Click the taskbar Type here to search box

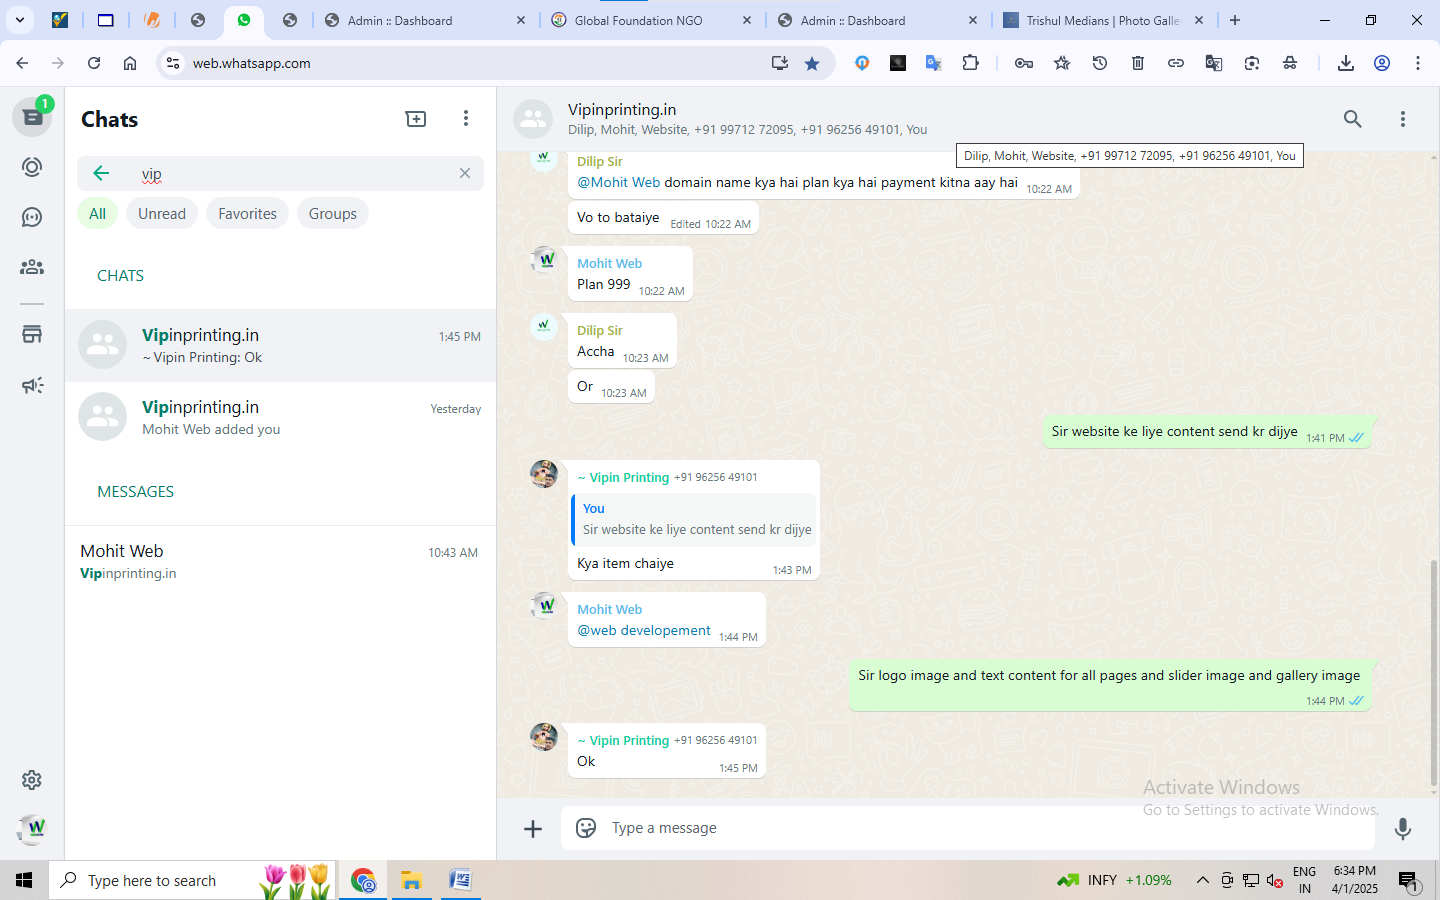pos(192,880)
